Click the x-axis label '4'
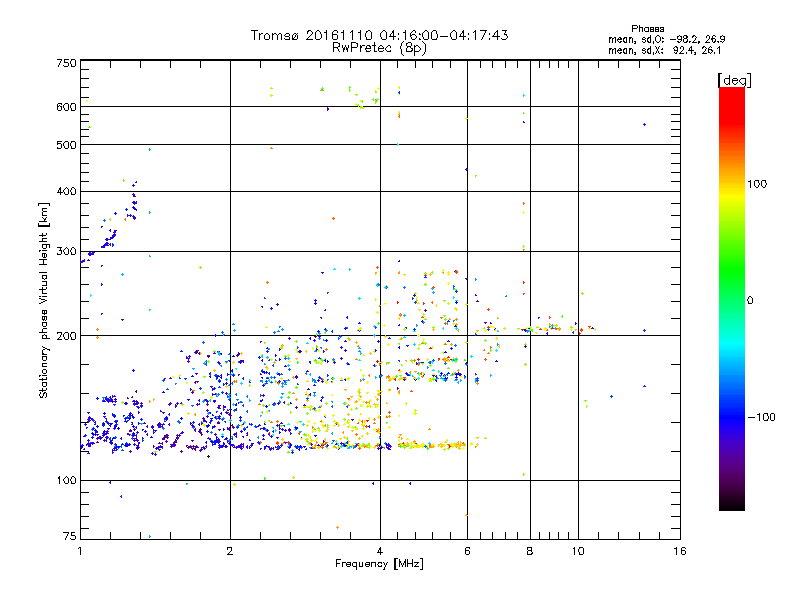This screenshot has height=600, width=800. pos(380,551)
